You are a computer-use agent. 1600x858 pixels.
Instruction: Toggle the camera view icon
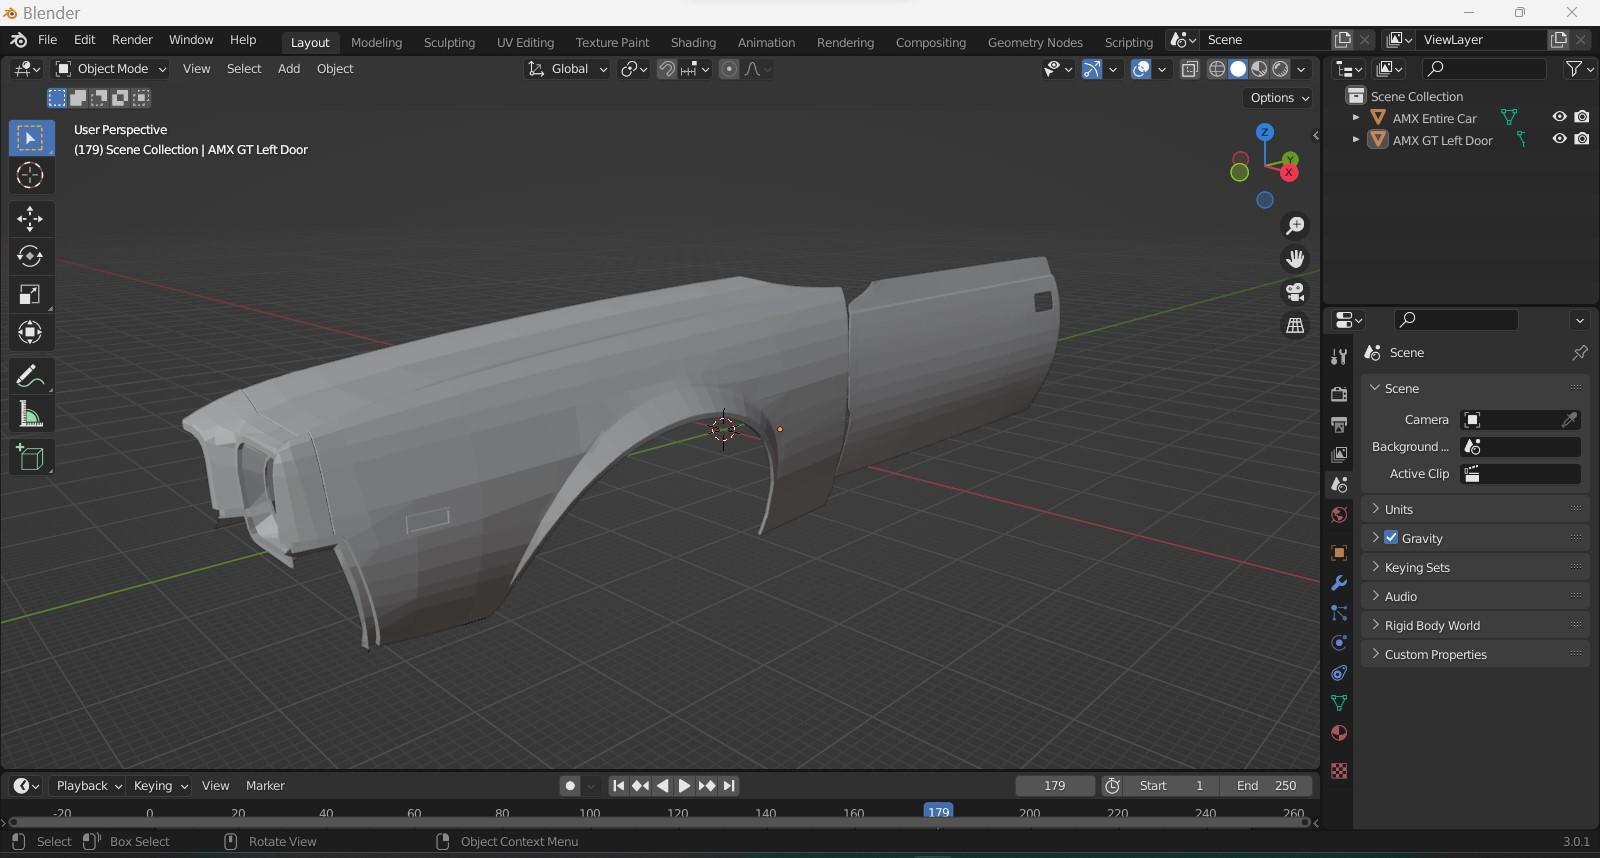point(1295,292)
